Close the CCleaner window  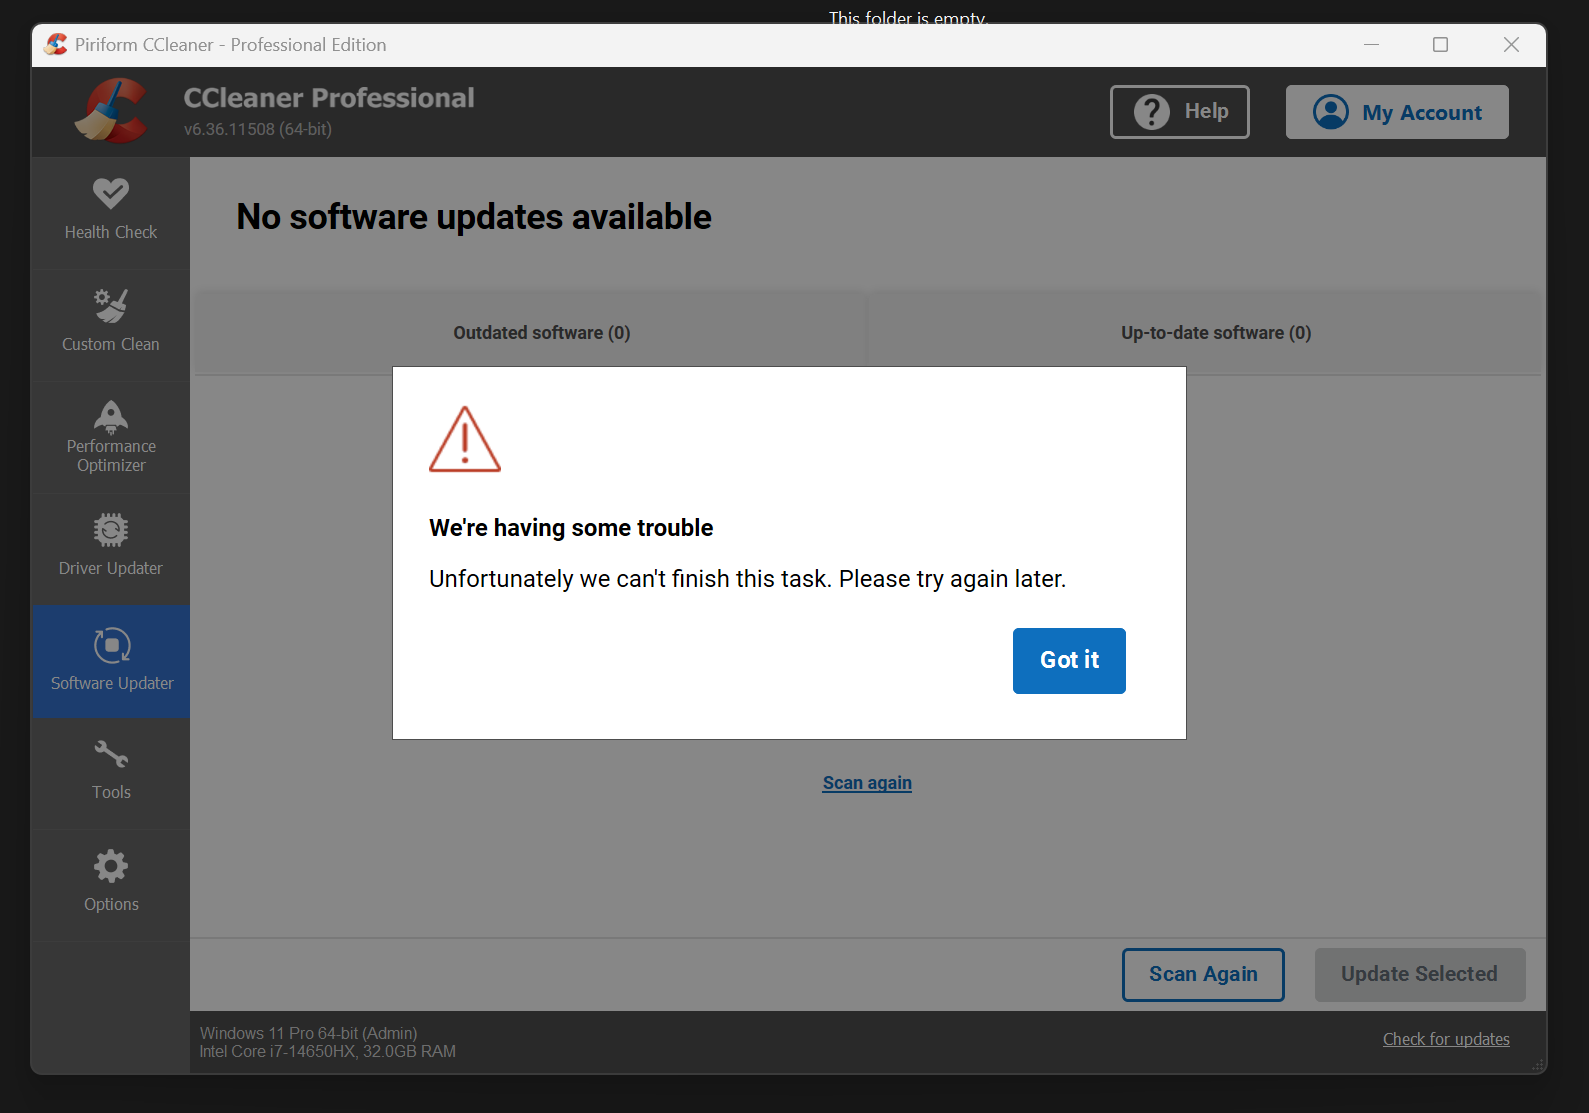[x=1511, y=45]
